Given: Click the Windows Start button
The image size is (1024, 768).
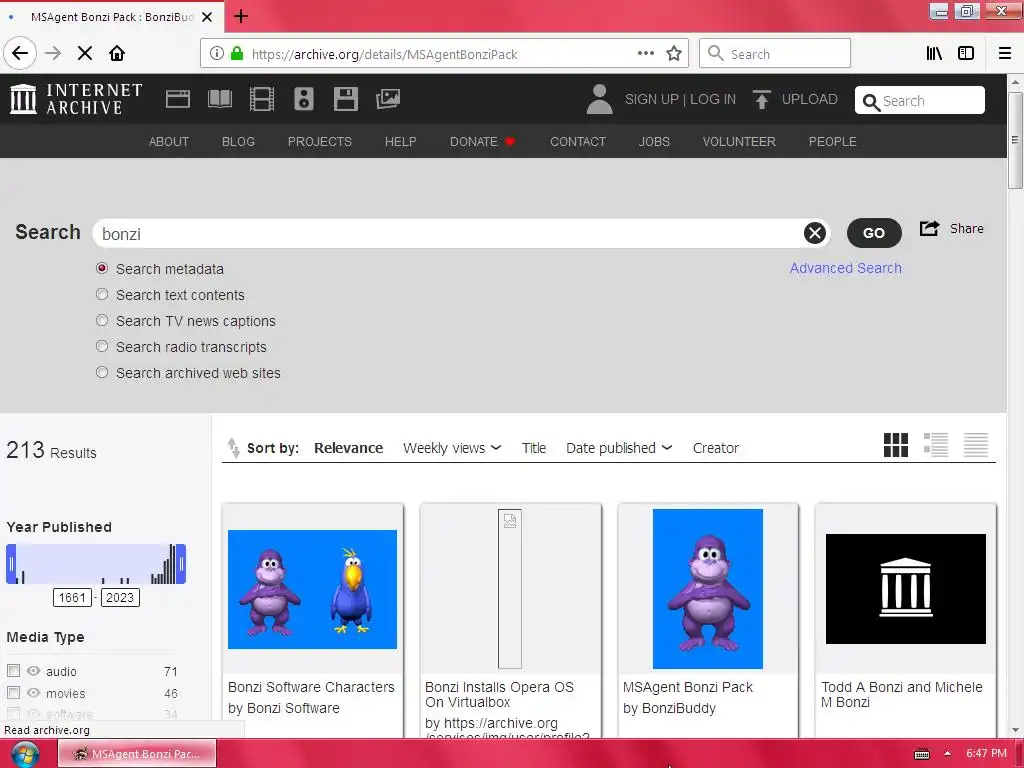Looking at the screenshot, I should (25, 754).
